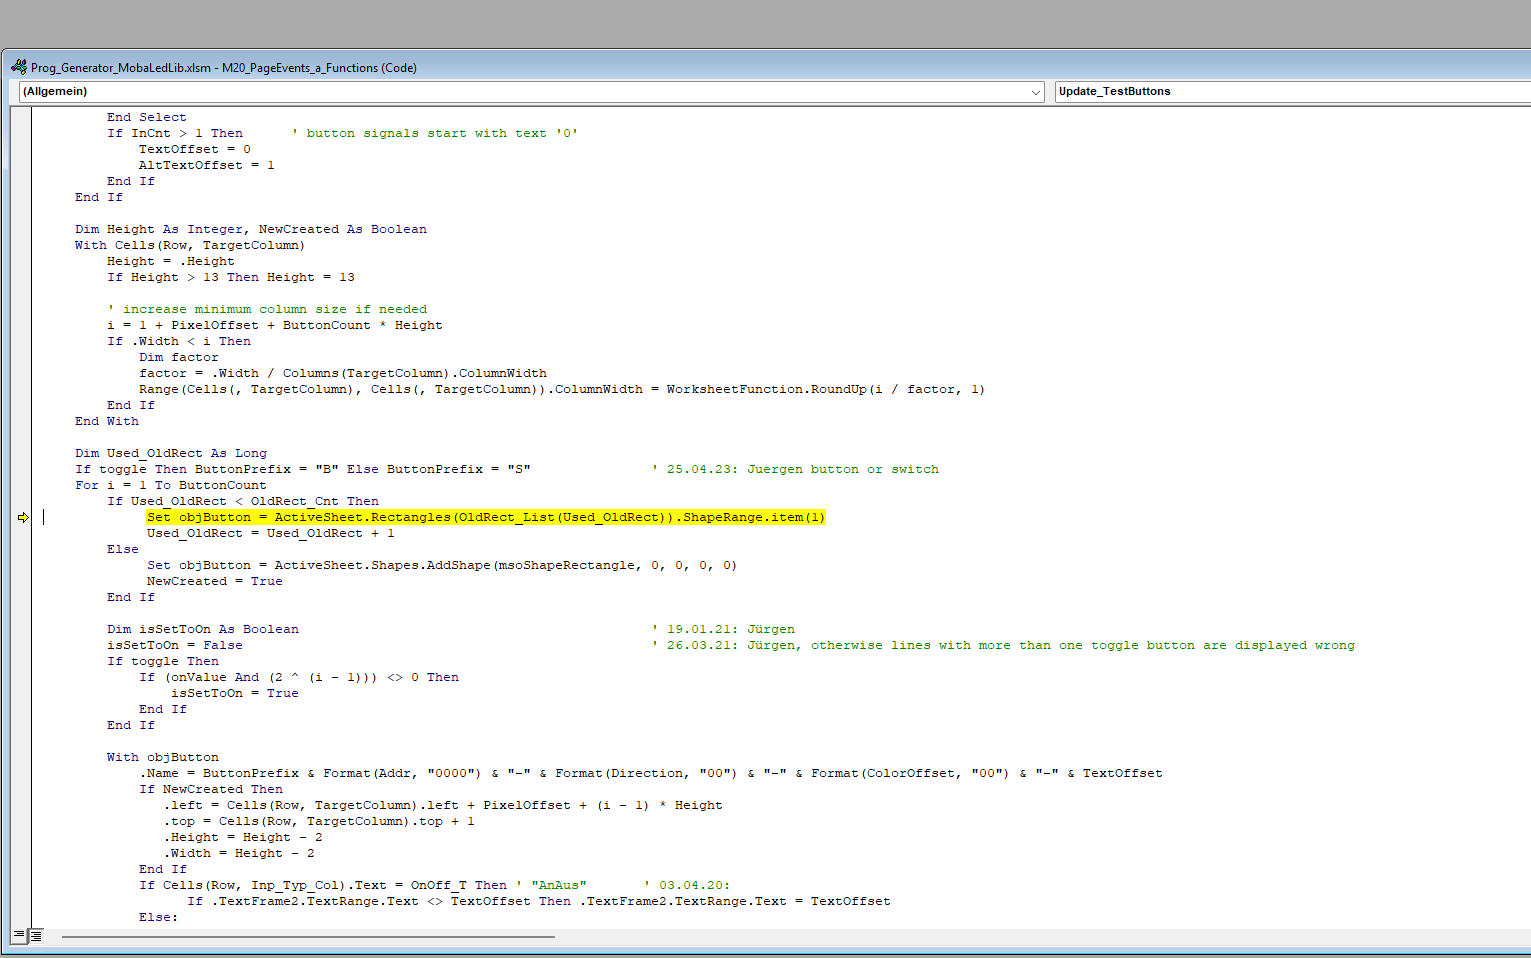Click the 'End Select' line at top

pos(146,117)
